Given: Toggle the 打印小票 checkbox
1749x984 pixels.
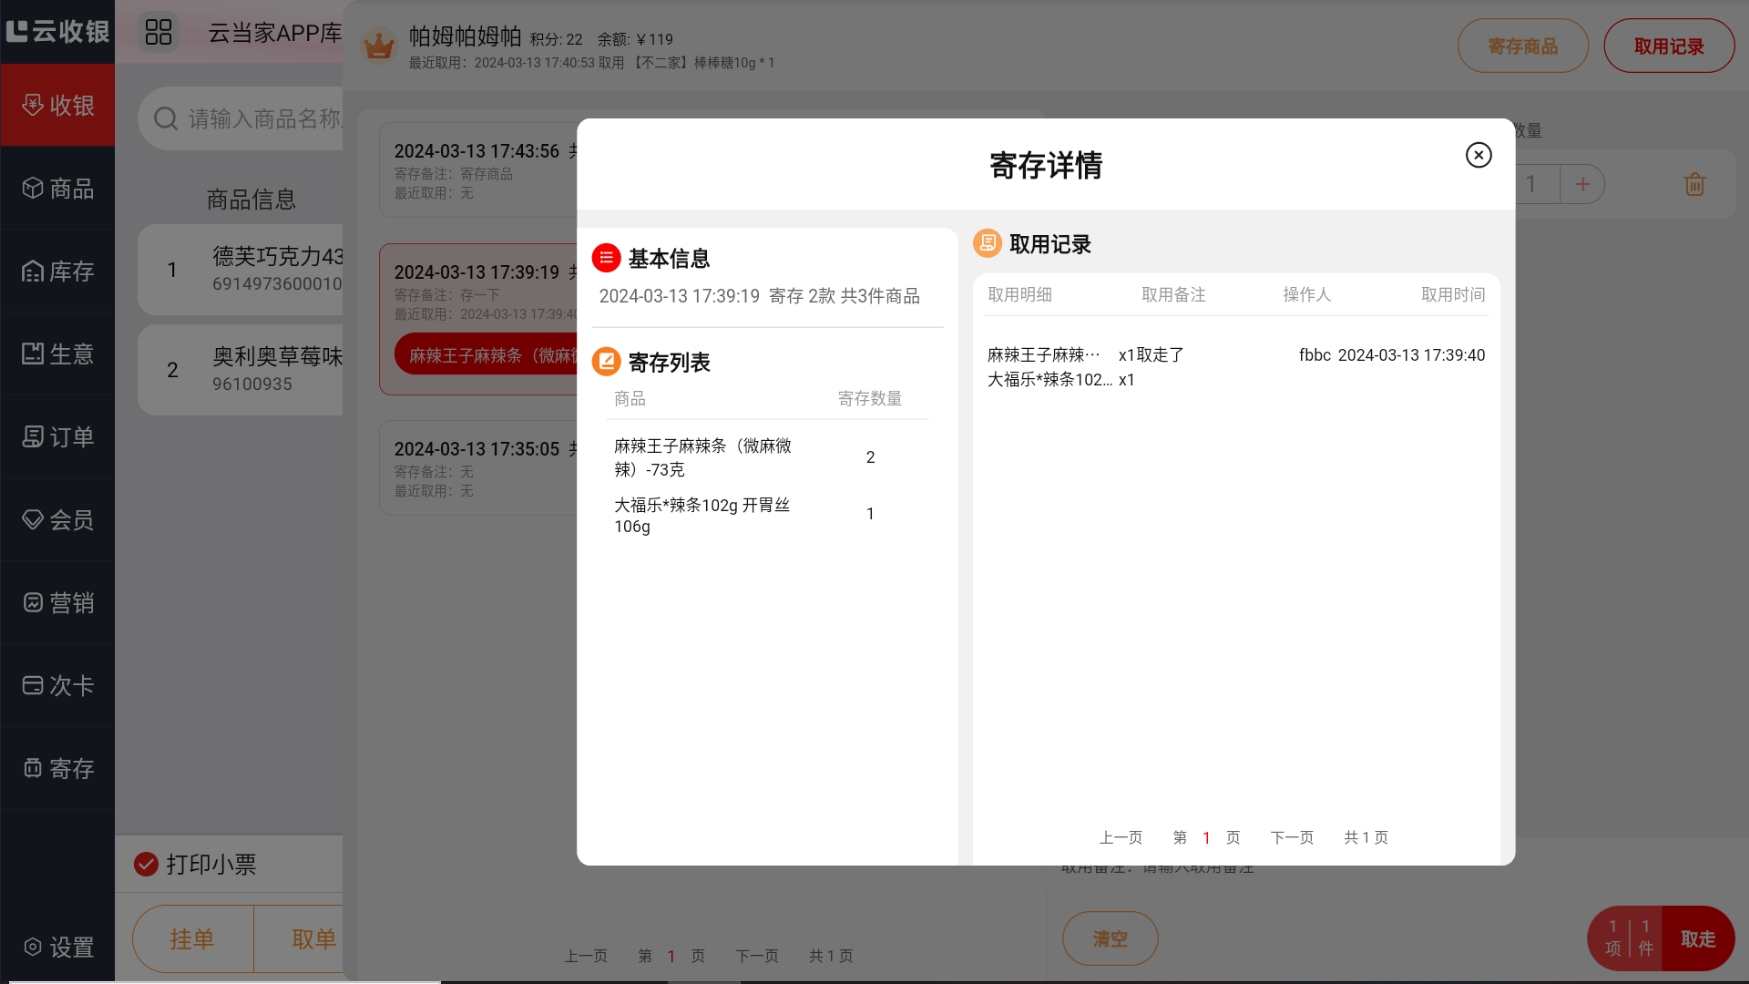Looking at the screenshot, I should coord(146,864).
